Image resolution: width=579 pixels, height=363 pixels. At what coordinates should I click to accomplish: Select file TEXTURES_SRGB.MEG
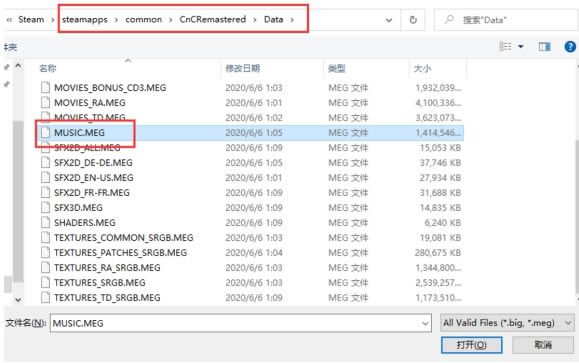tap(100, 282)
